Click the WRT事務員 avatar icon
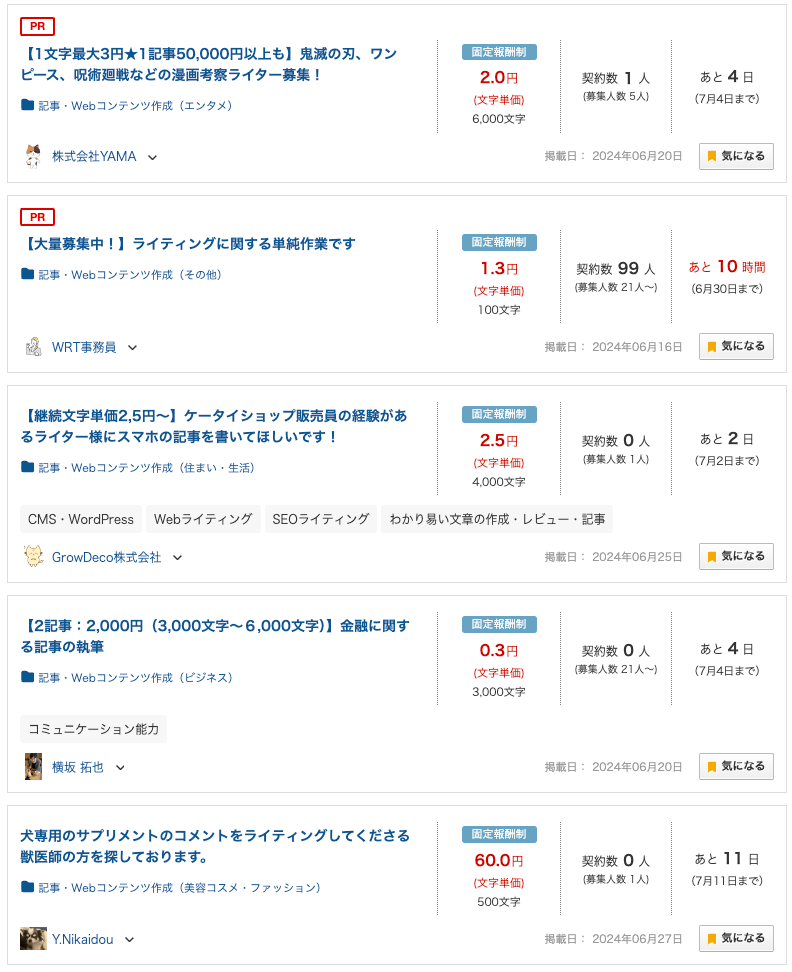 [x=33, y=347]
